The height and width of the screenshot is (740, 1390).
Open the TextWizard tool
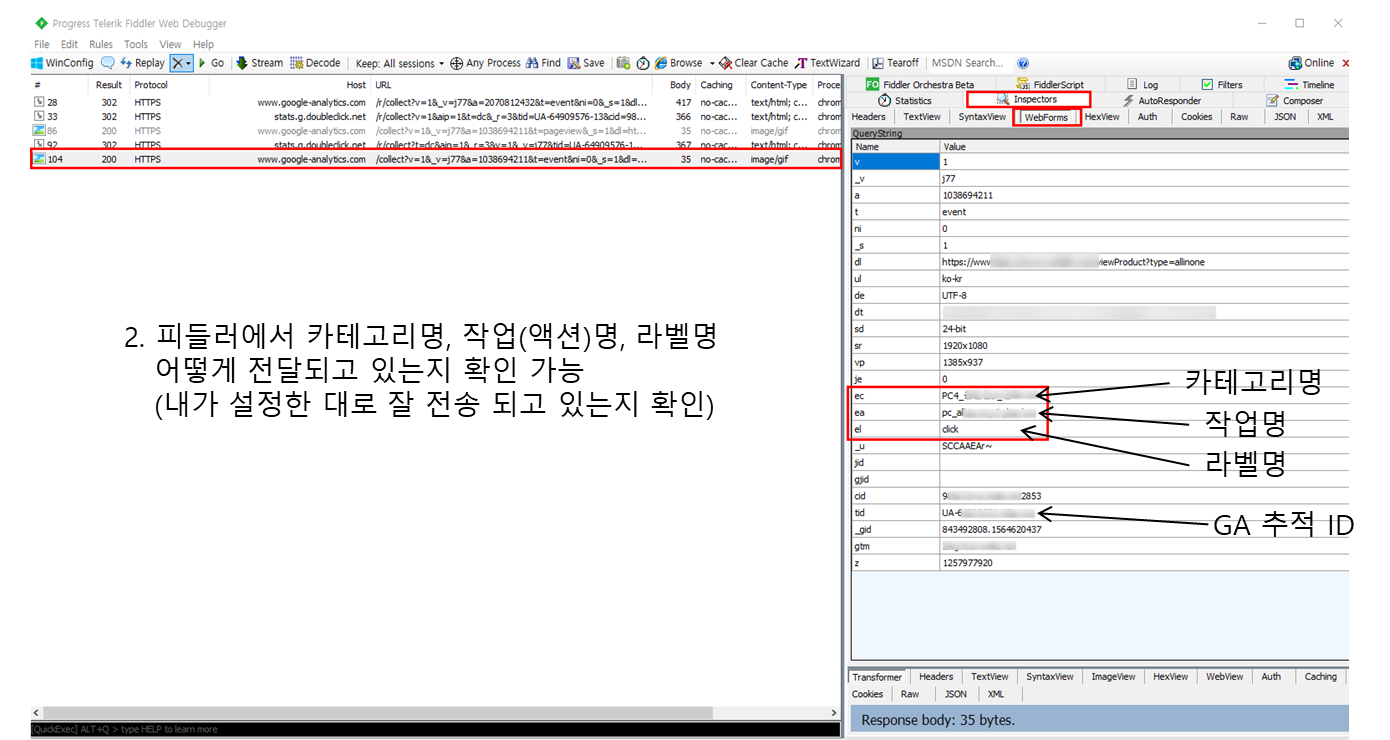[827, 63]
